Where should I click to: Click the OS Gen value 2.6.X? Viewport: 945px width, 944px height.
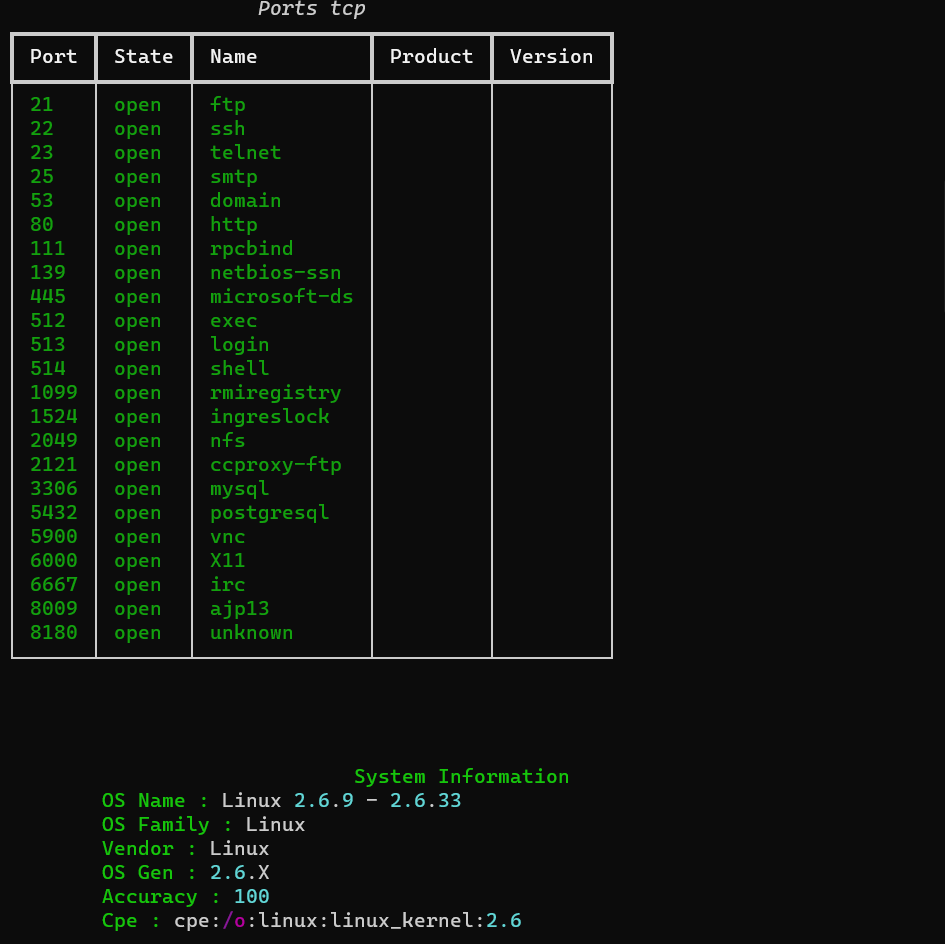click(239, 872)
